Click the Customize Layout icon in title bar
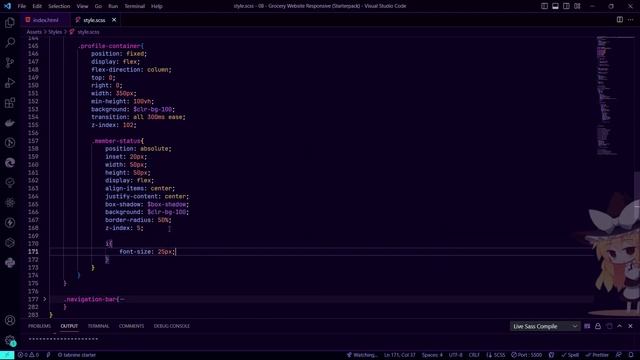This screenshot has width=640, height=360. pos(577,6)
